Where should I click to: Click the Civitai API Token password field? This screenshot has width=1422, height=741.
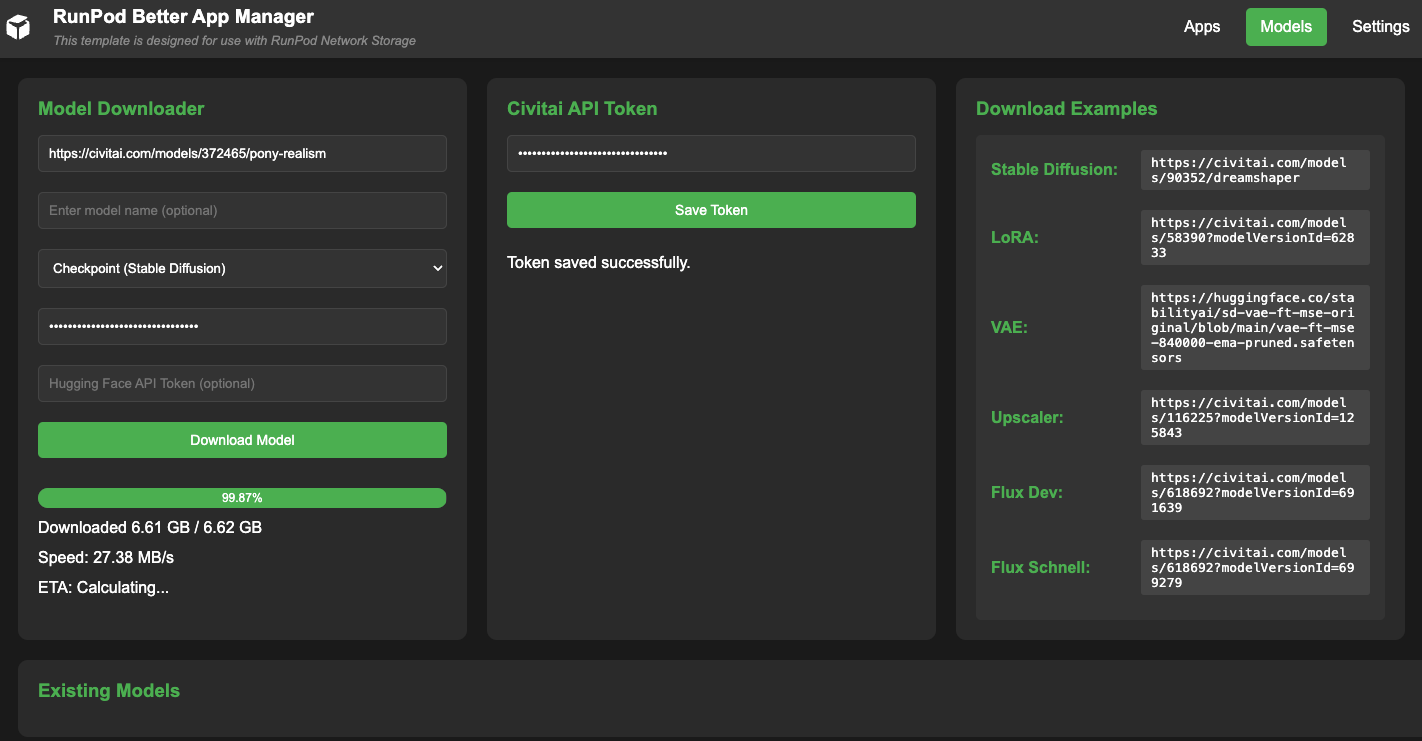coord(711,154)
